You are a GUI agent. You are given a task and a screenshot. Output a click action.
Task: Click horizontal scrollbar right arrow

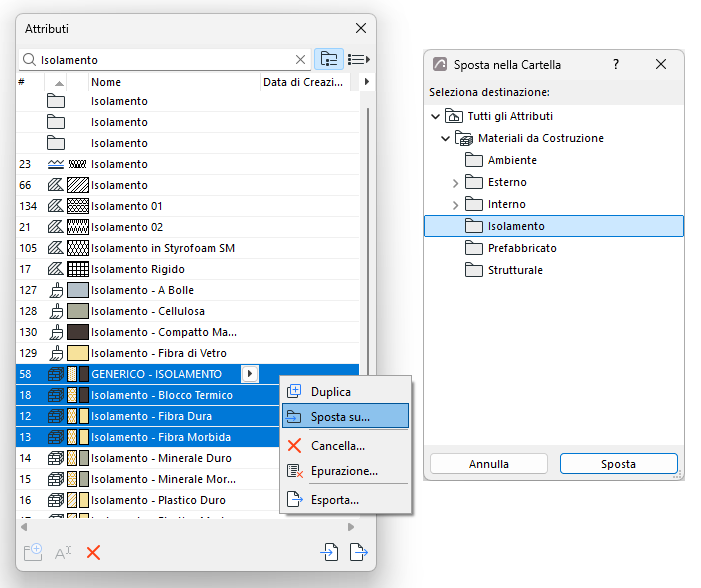pos(351,527)
